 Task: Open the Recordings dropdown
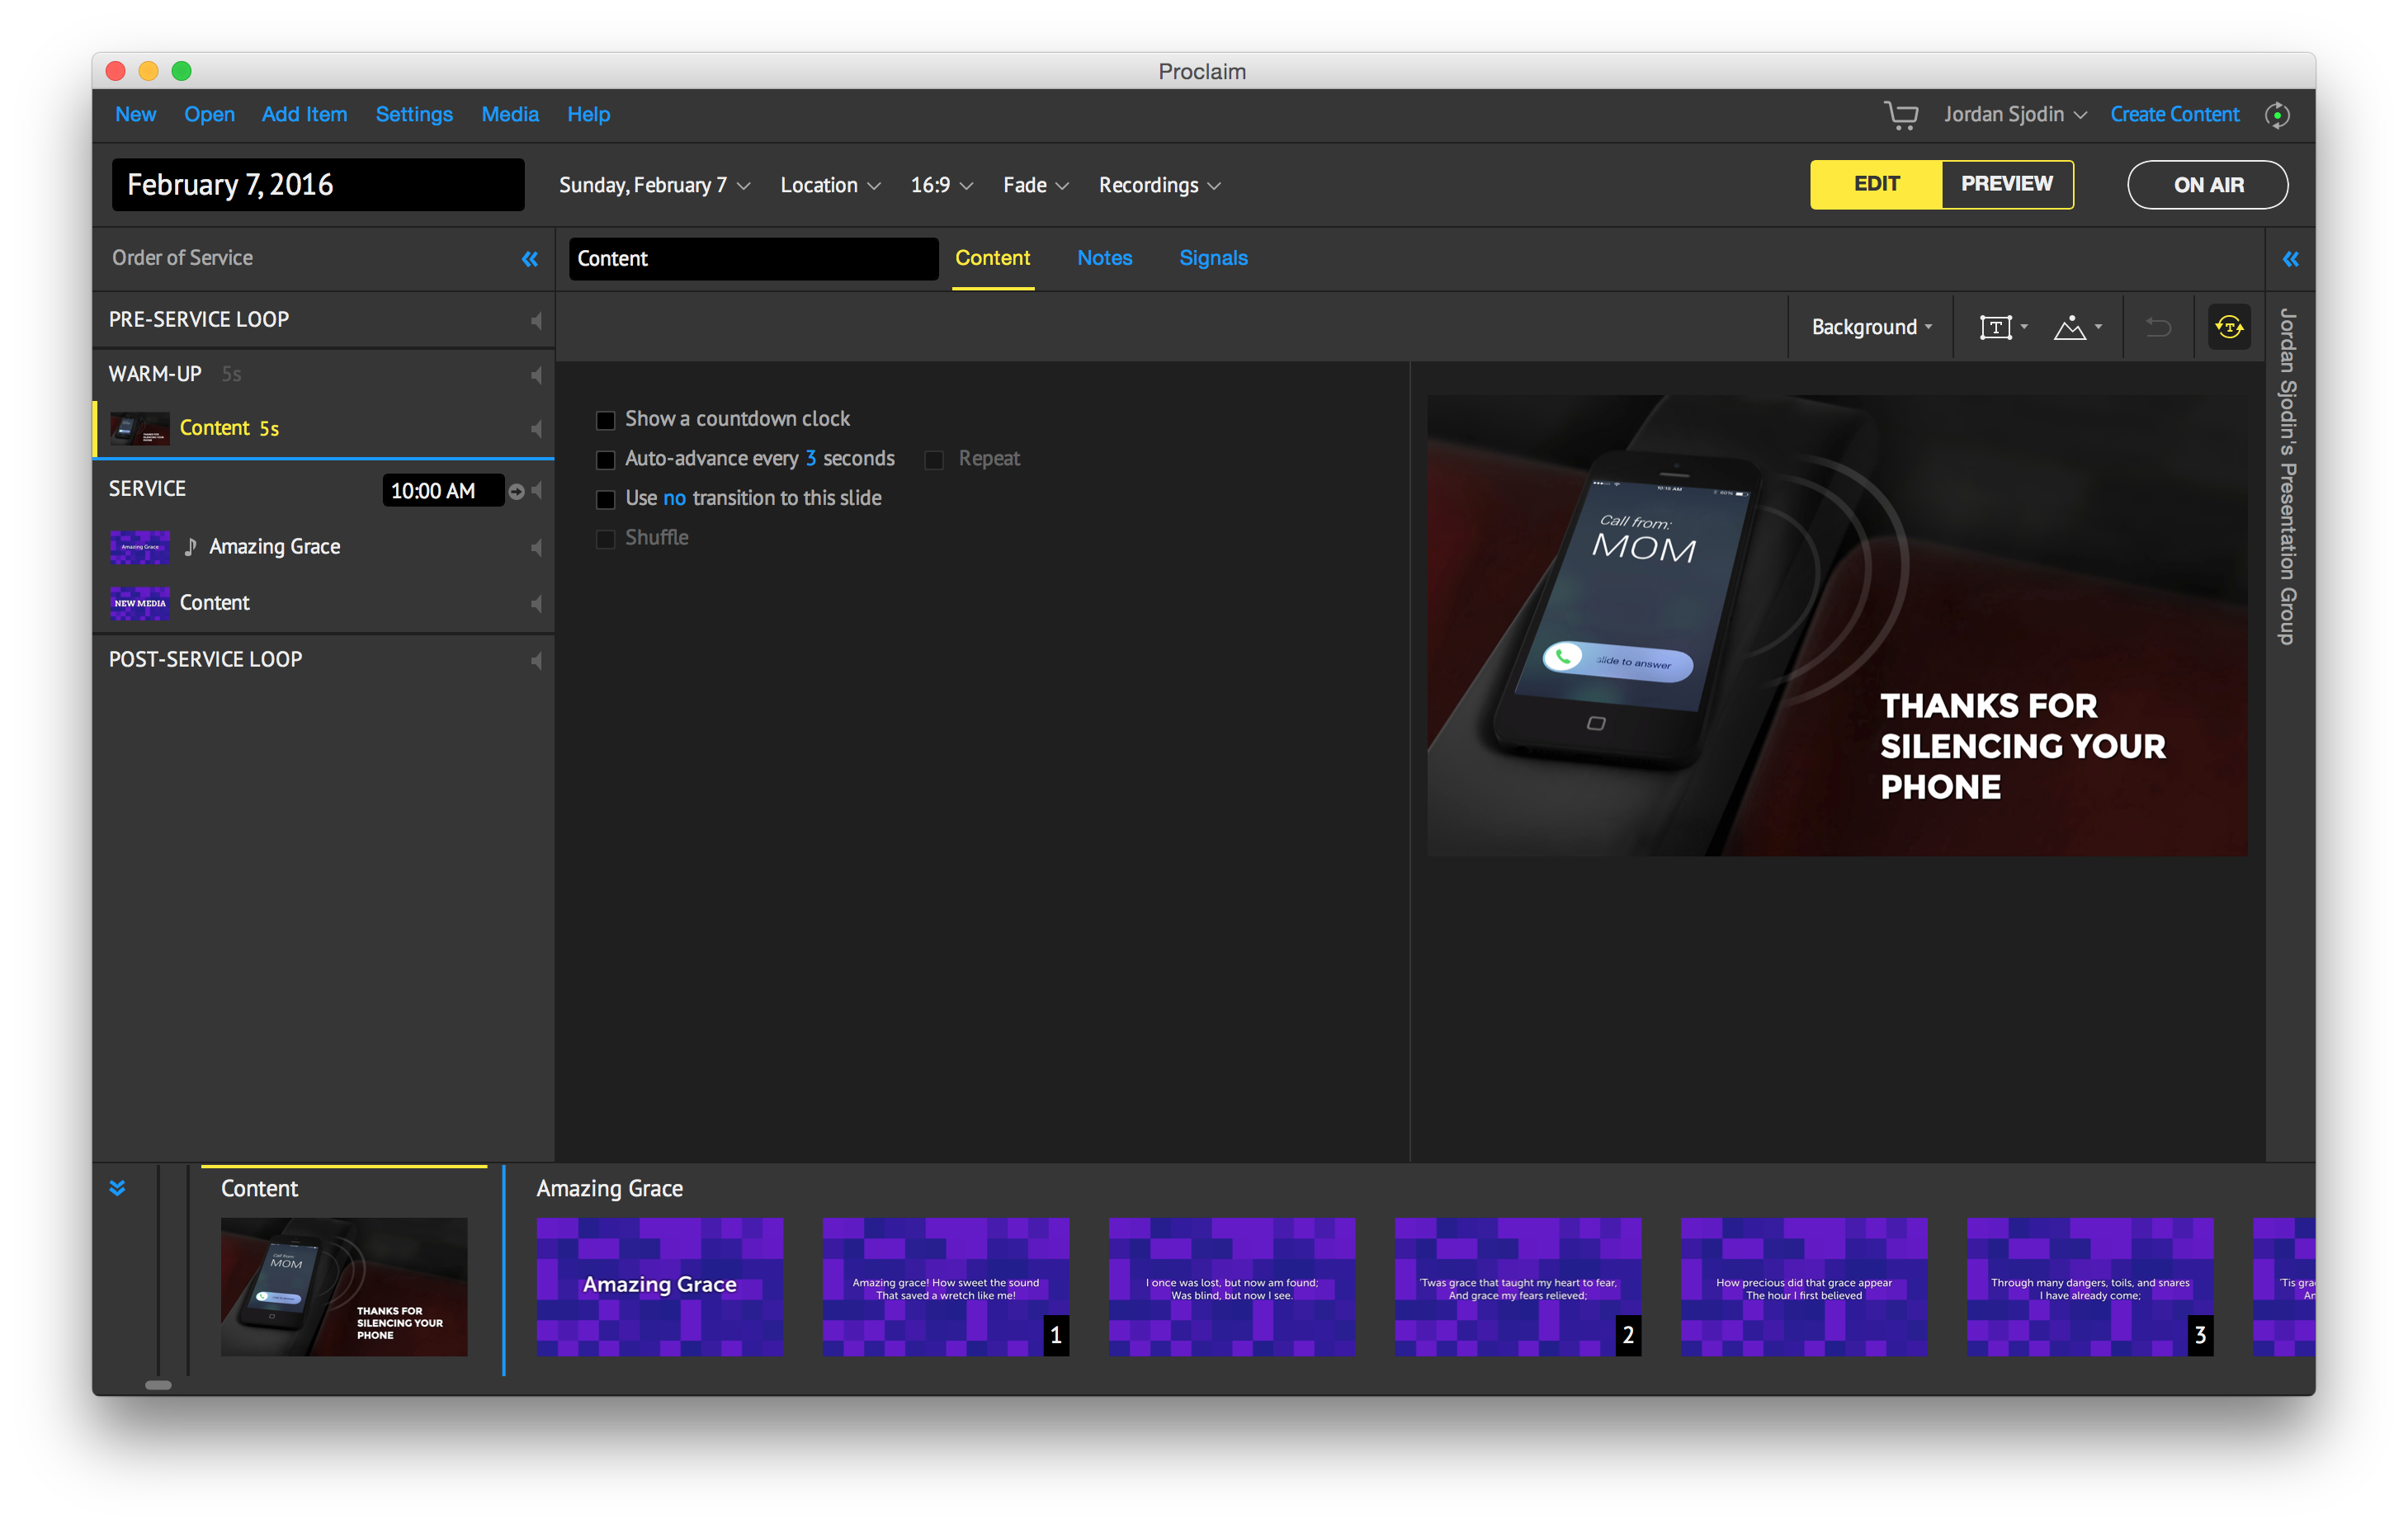click(1159, 186)
